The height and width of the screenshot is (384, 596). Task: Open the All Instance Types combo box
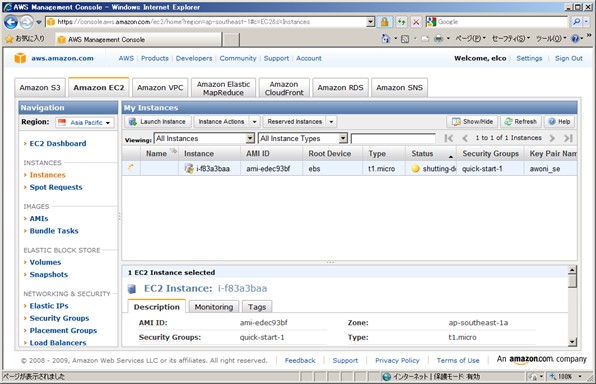[x=303, y=138]
